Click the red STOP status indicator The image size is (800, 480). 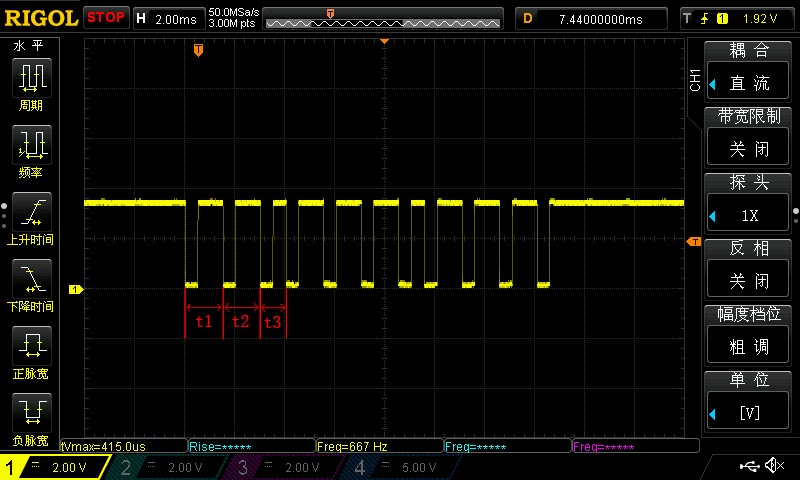coord(106,17)
